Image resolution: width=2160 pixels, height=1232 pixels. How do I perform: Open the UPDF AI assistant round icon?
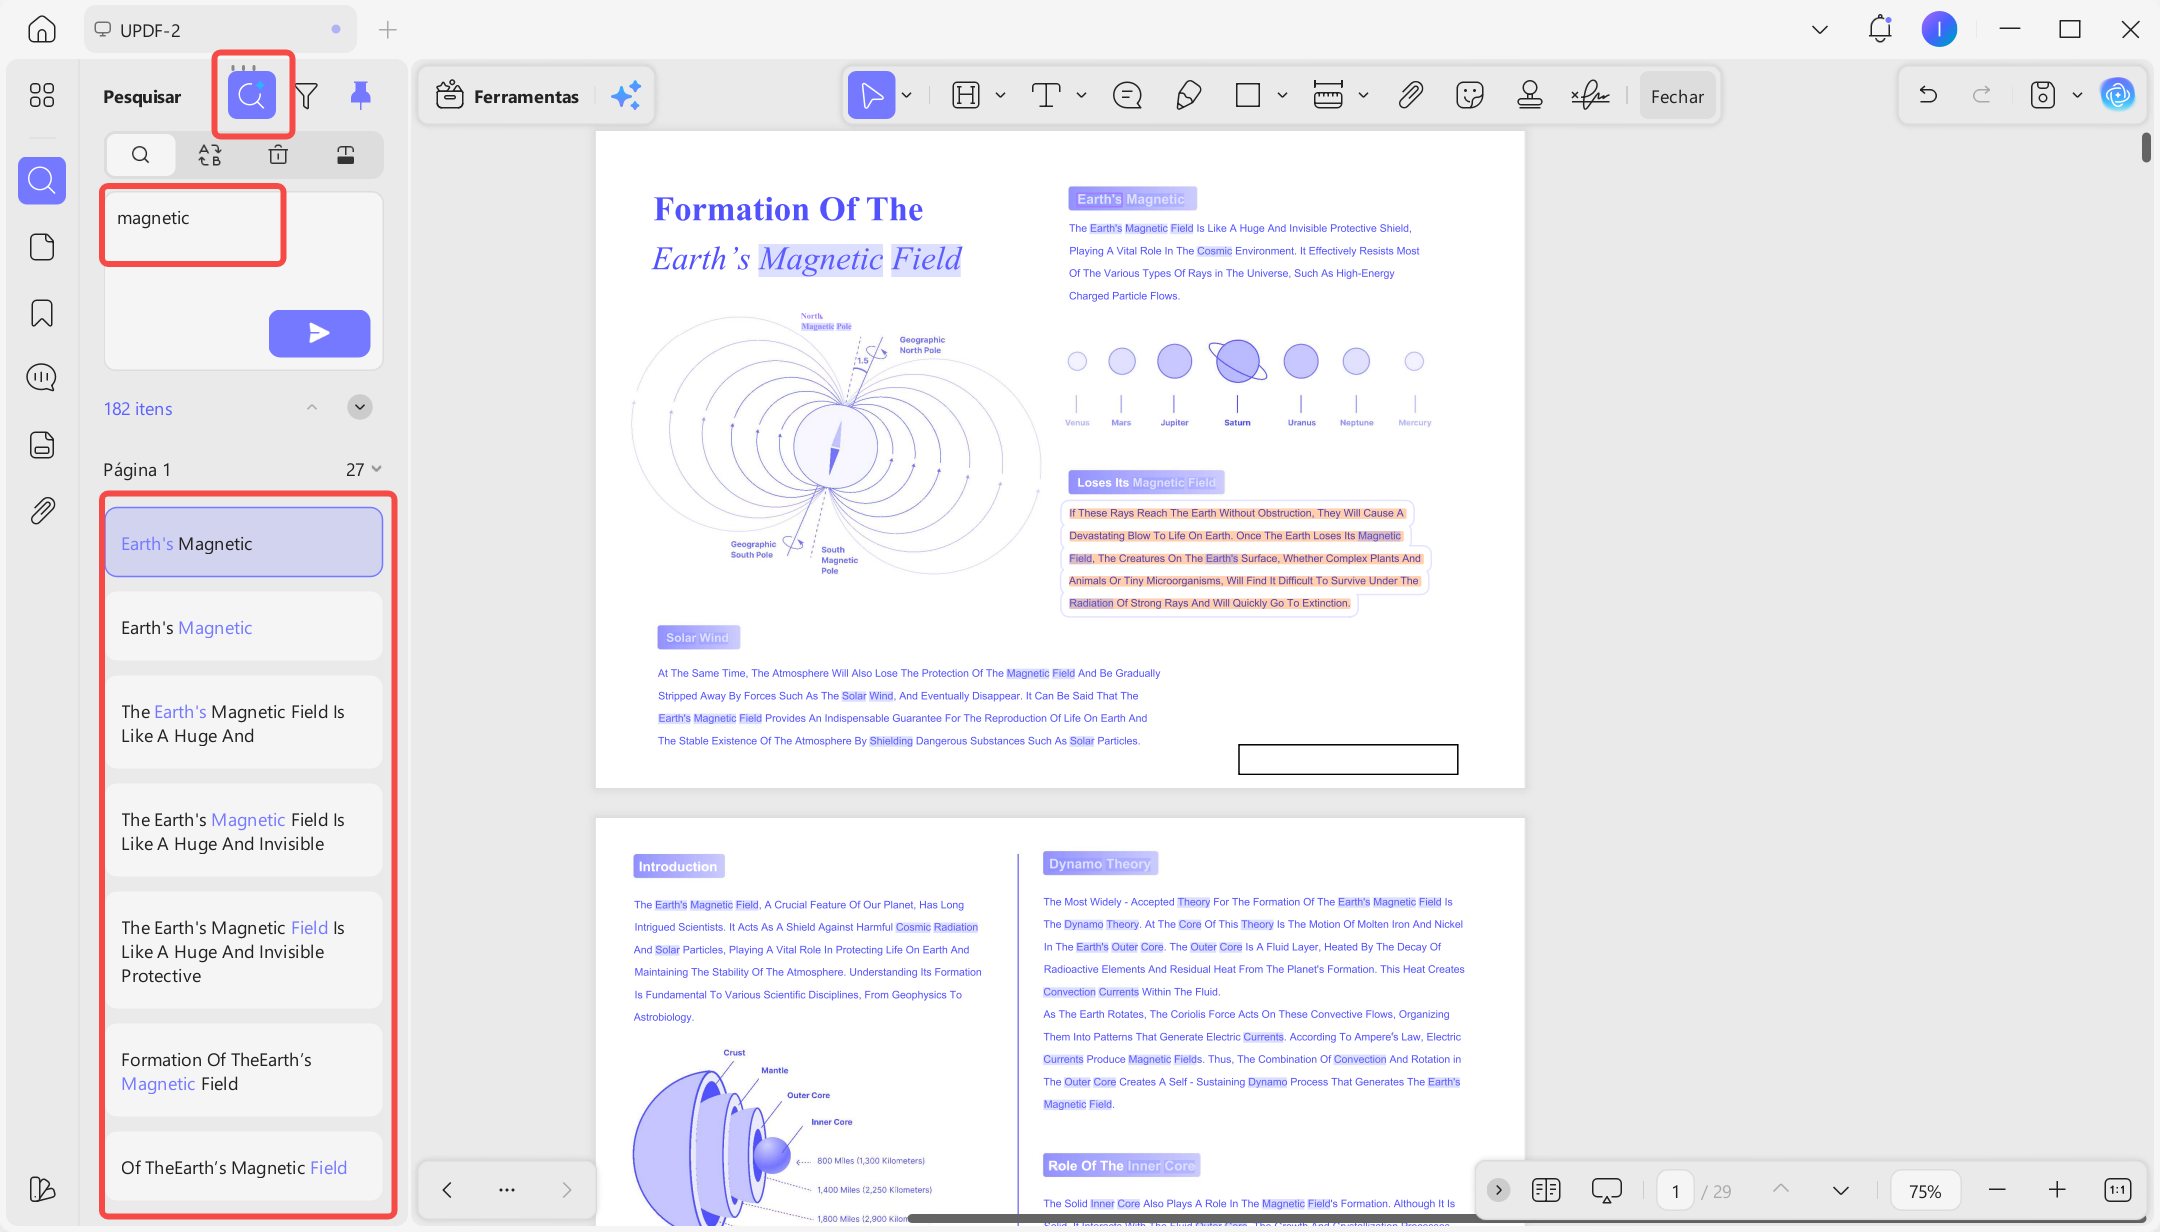pos(2118,95)
